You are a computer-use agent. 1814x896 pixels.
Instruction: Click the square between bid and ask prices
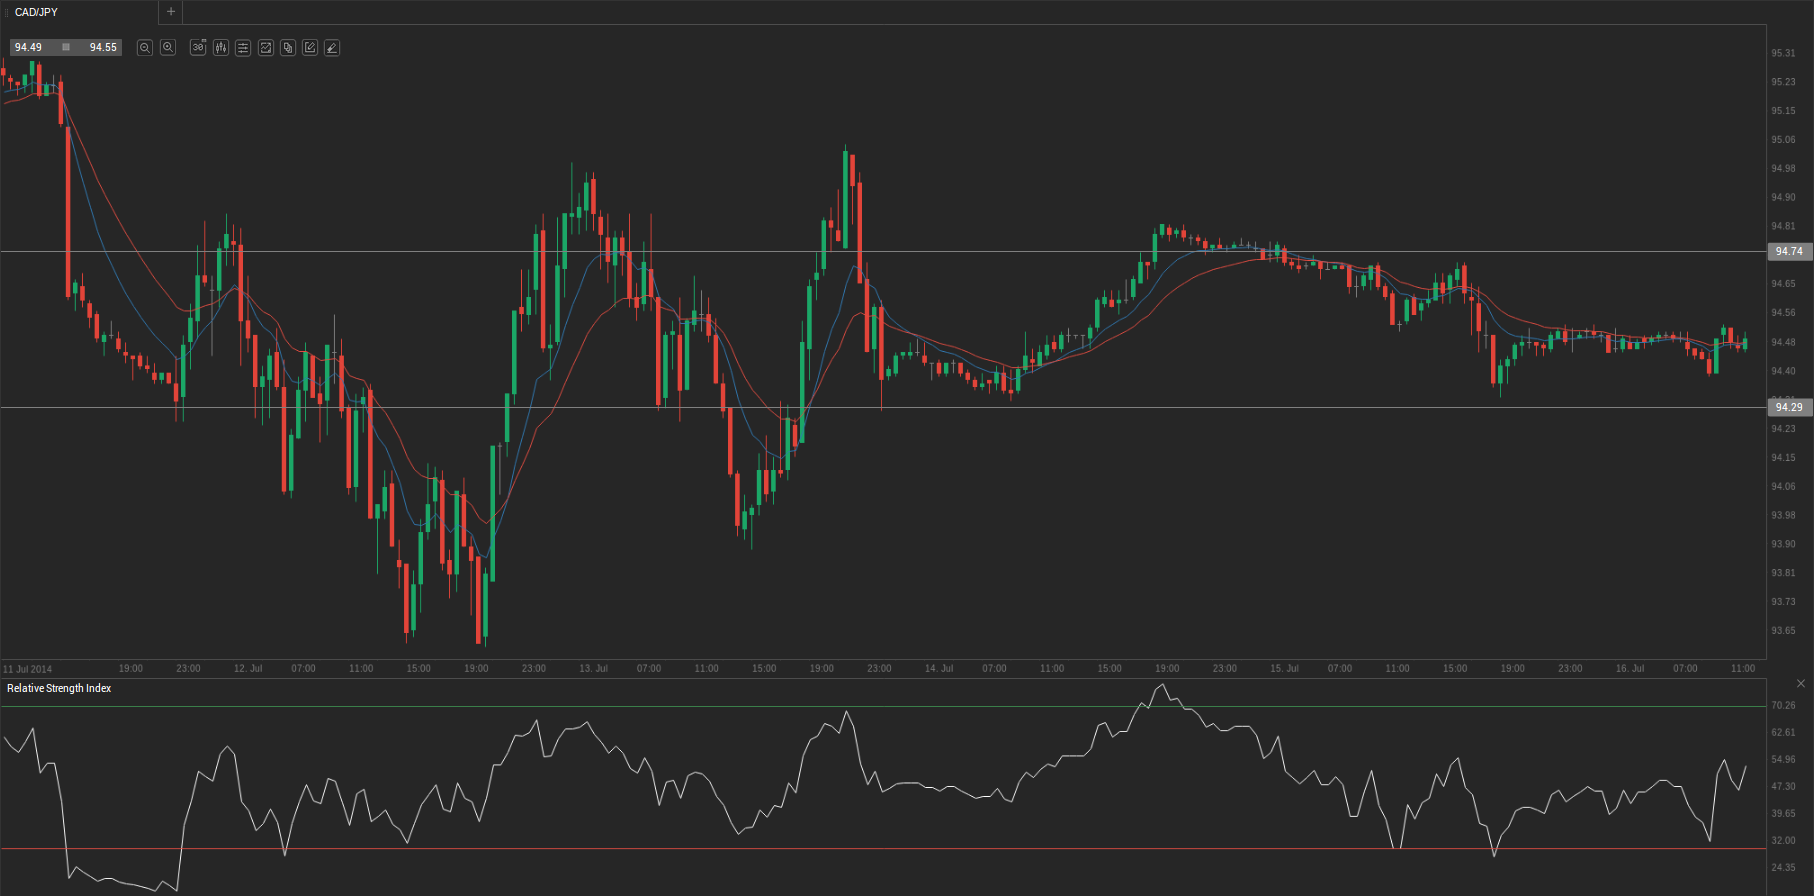[66, 48]
